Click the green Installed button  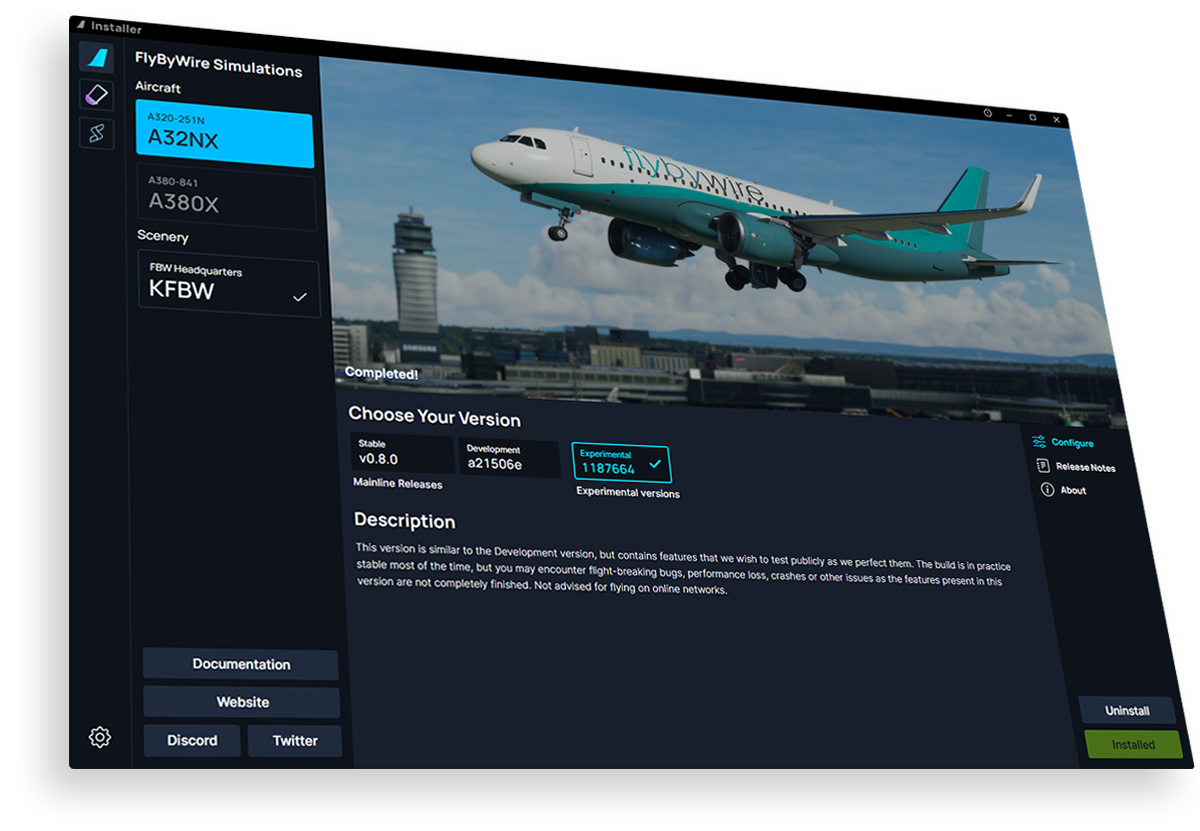[1133, 745]
